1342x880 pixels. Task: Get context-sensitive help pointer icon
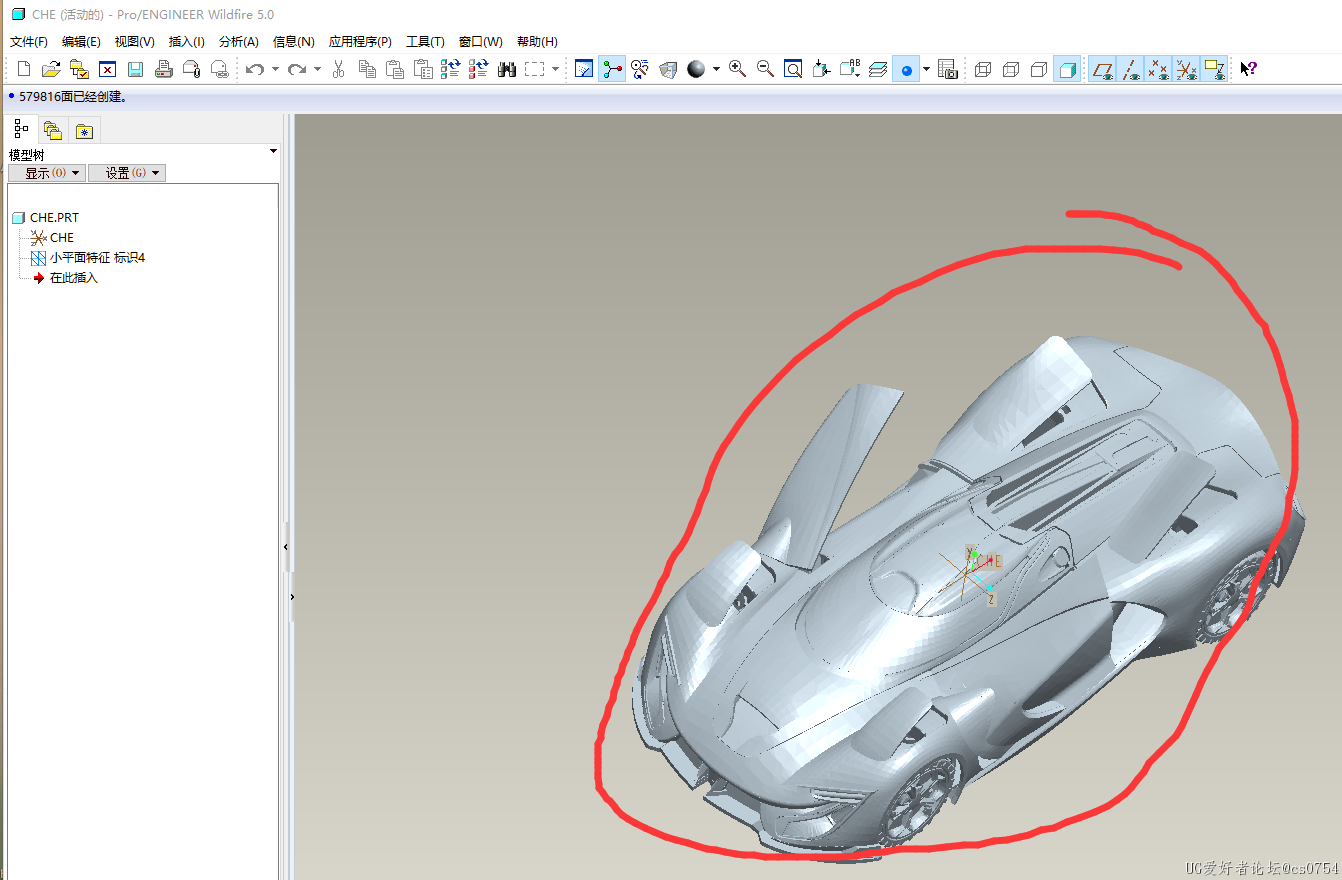[x=1248, y=69]
